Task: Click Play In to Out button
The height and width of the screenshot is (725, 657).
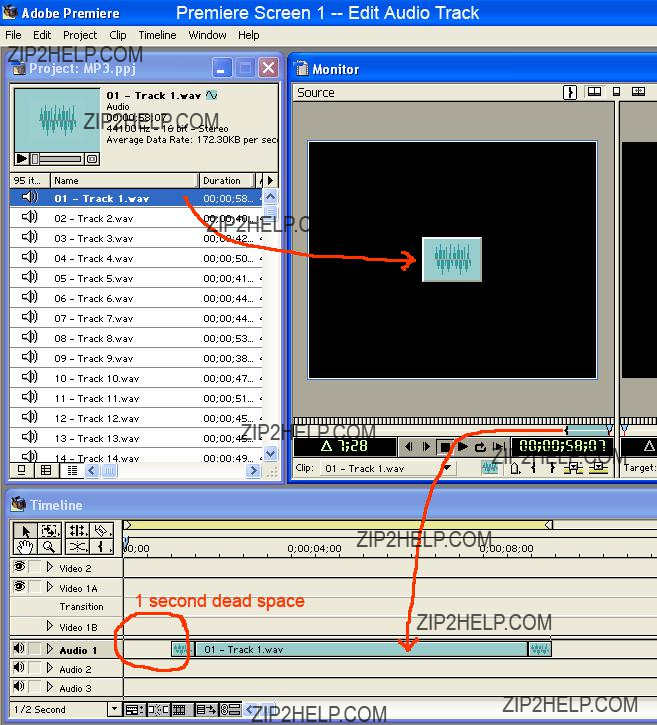Action: click(x=498, y=447)
